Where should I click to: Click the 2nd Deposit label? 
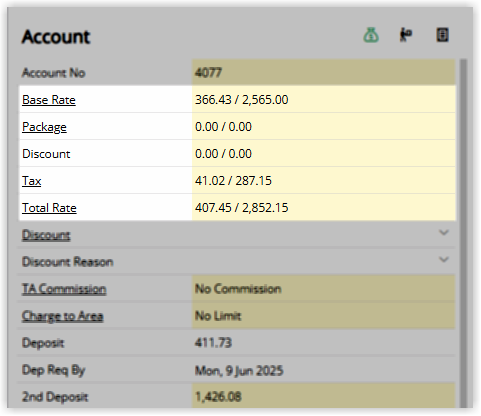[55, 397]
